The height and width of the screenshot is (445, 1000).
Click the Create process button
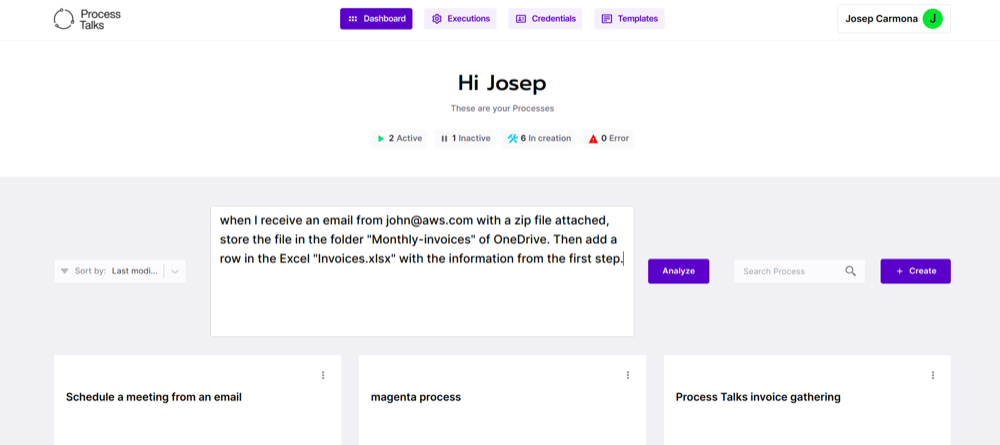916,271
